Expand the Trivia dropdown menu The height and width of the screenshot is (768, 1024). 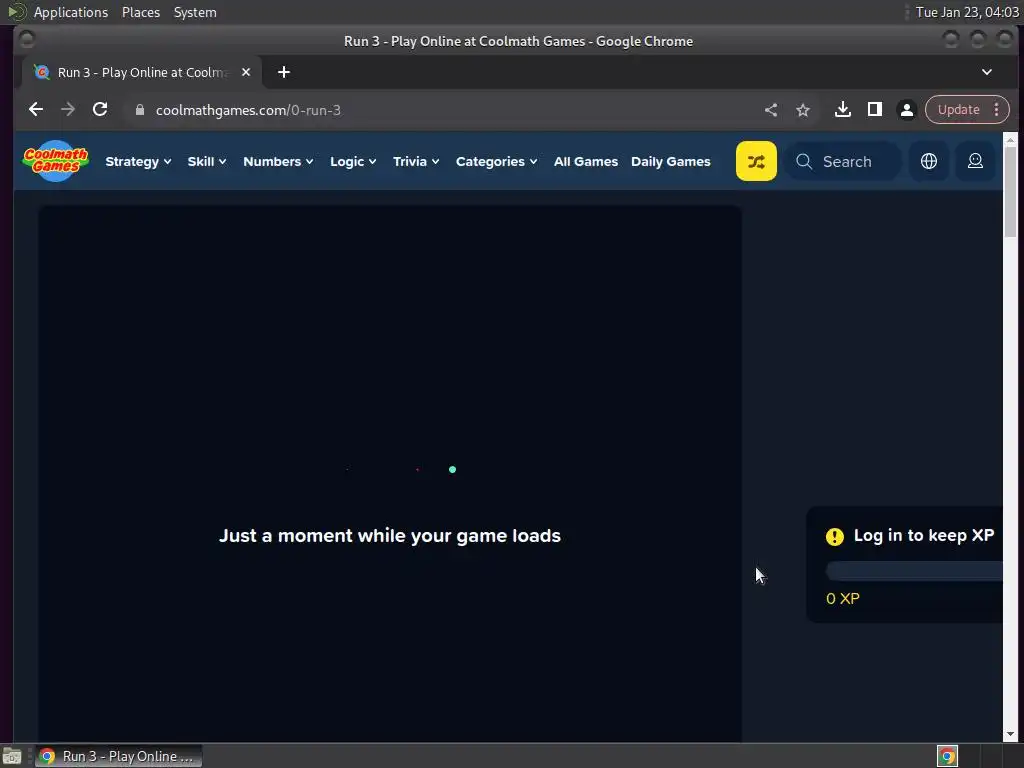click(415, 161)
